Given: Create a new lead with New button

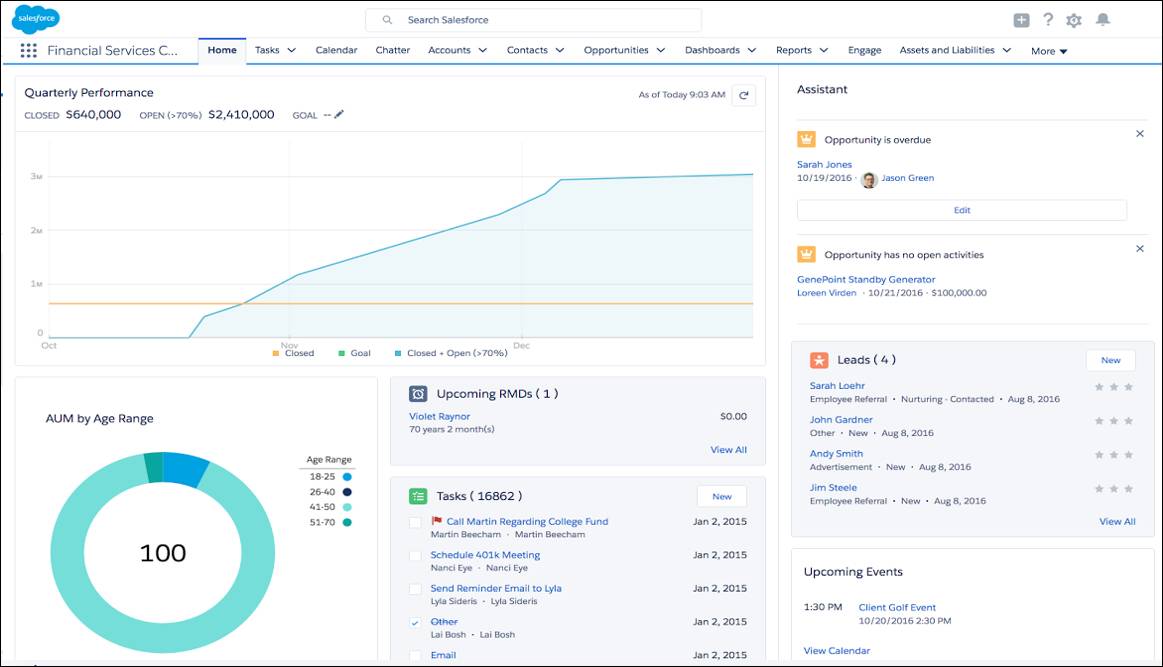Looking at the screenshot, I should coord(1110,360).
